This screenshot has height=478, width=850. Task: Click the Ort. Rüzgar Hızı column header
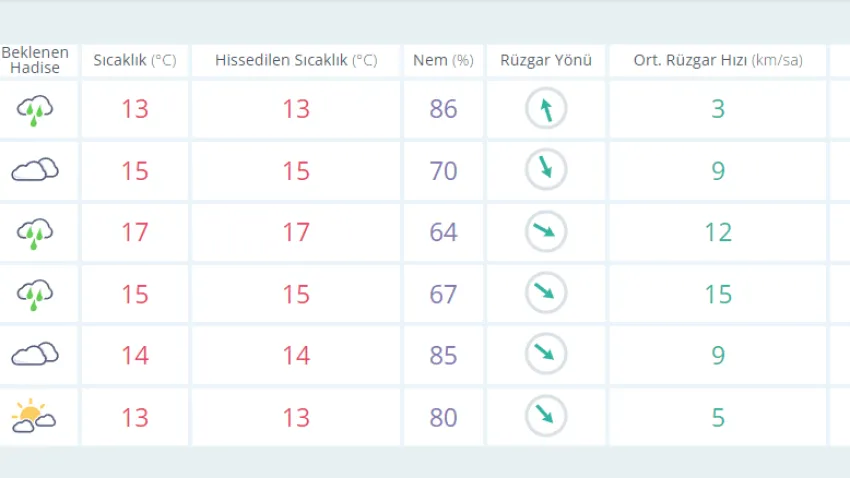coord(717,60)
